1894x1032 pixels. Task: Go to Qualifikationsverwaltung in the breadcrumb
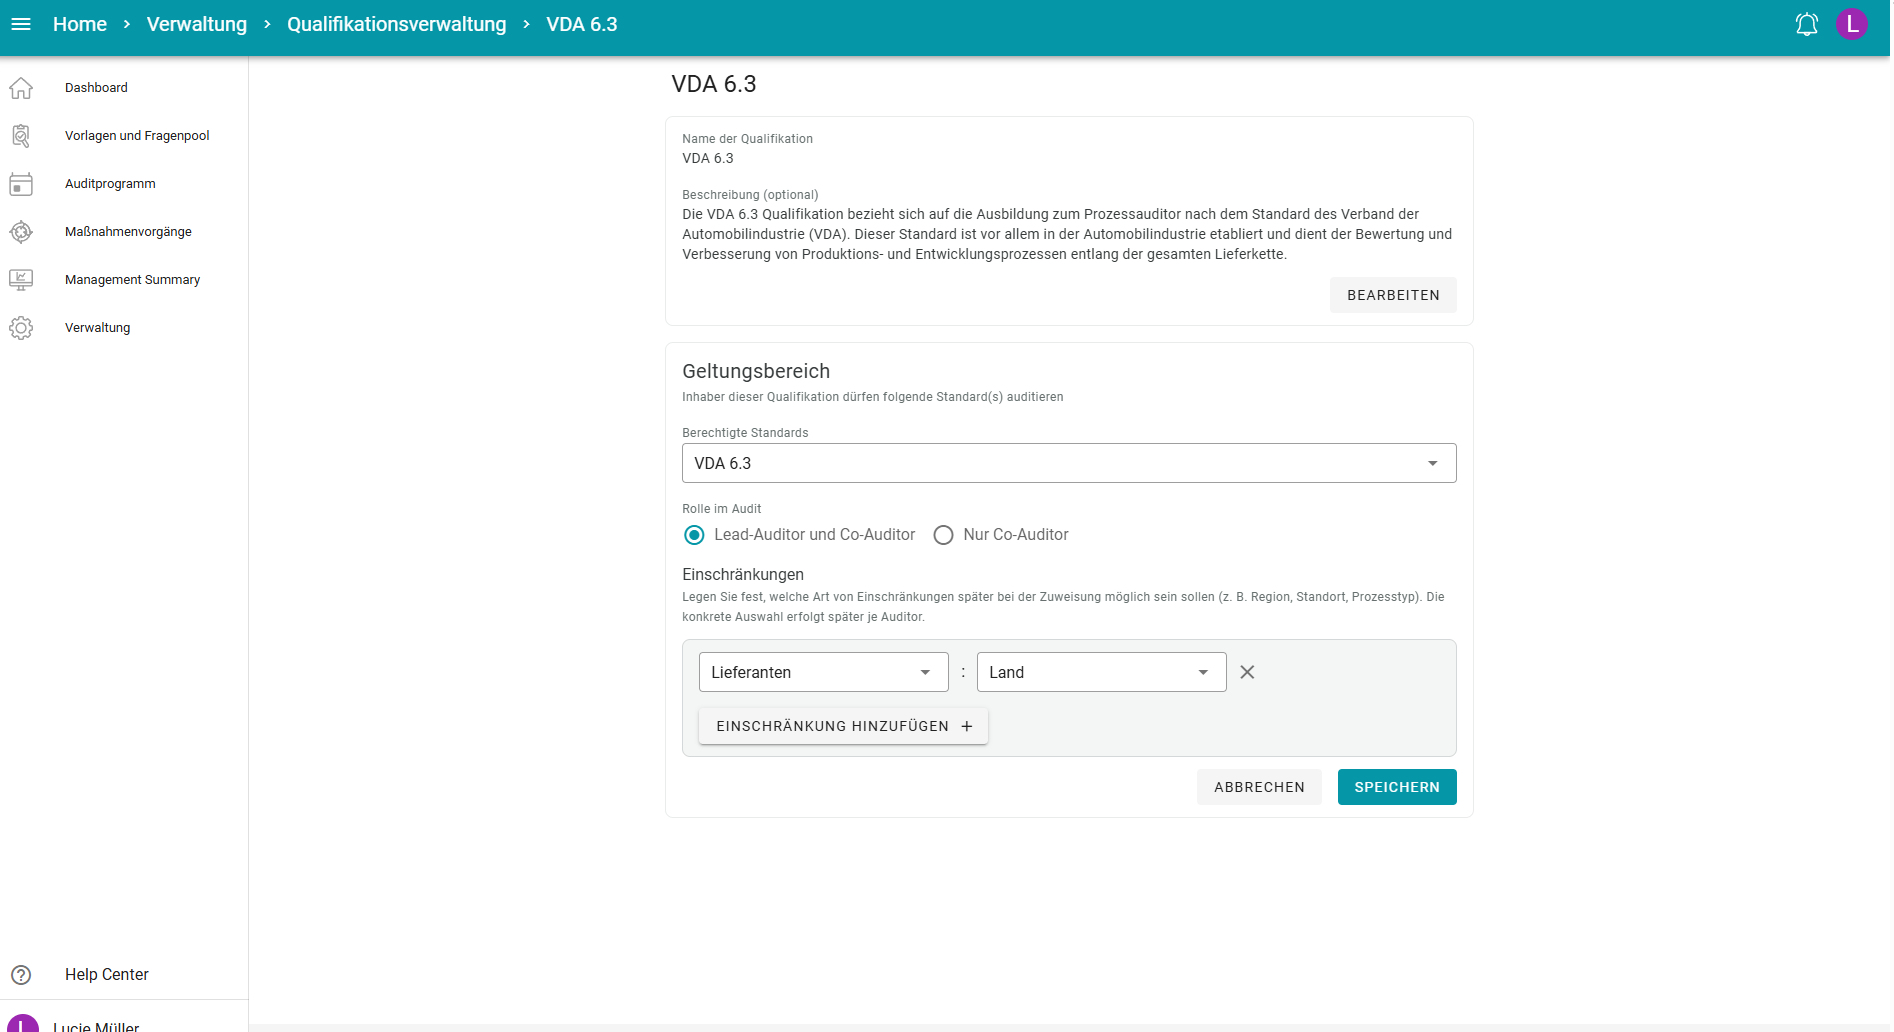point(396,24)
